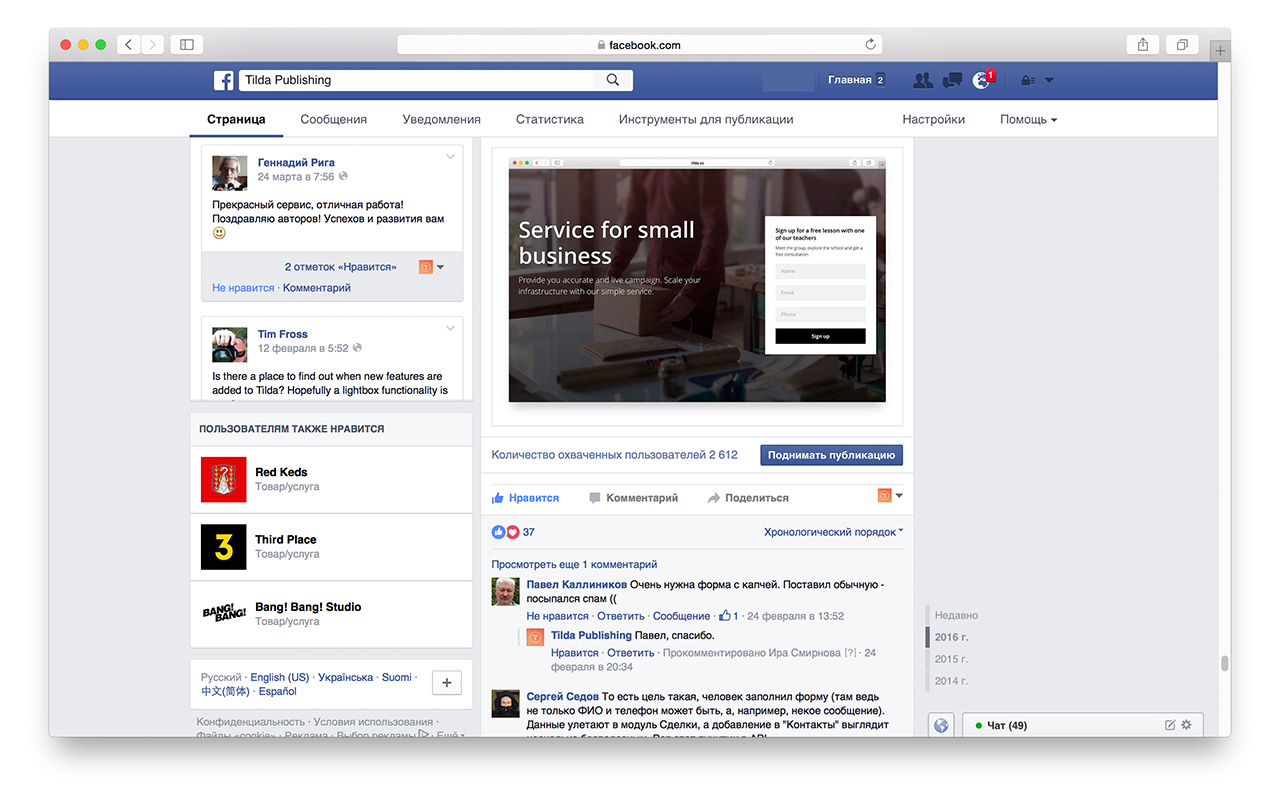Click the Tilda Publishing search field

point(418,80)
